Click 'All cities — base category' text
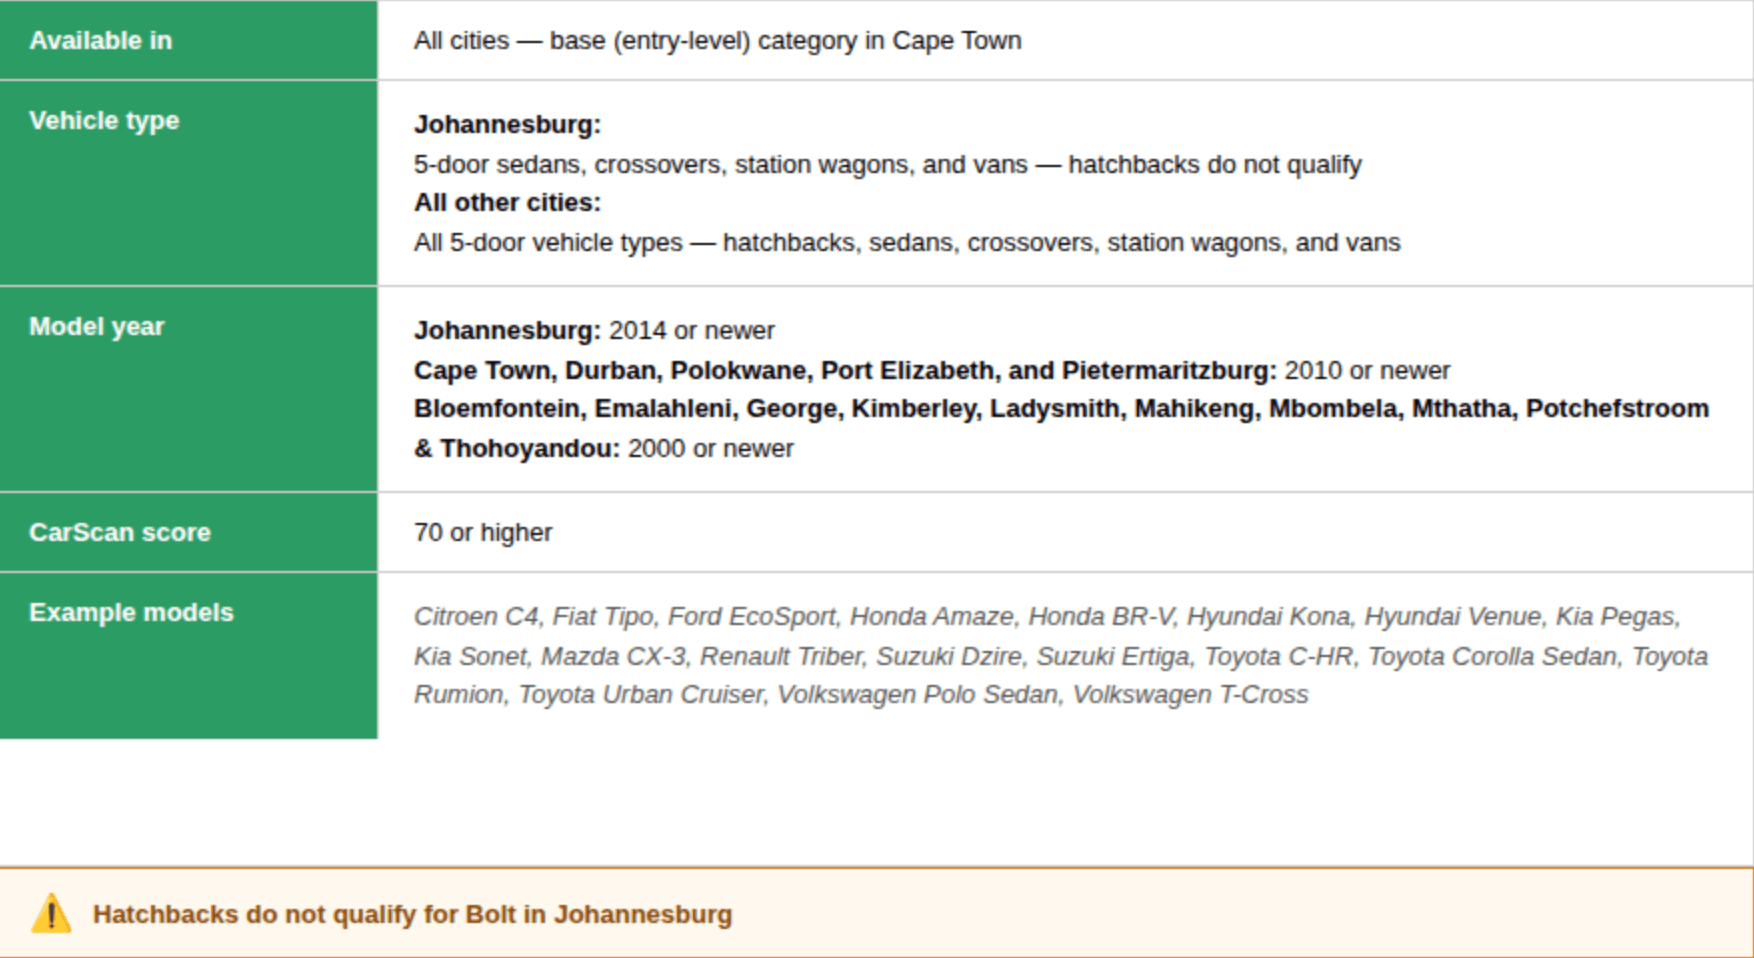 tap(717, 41)
